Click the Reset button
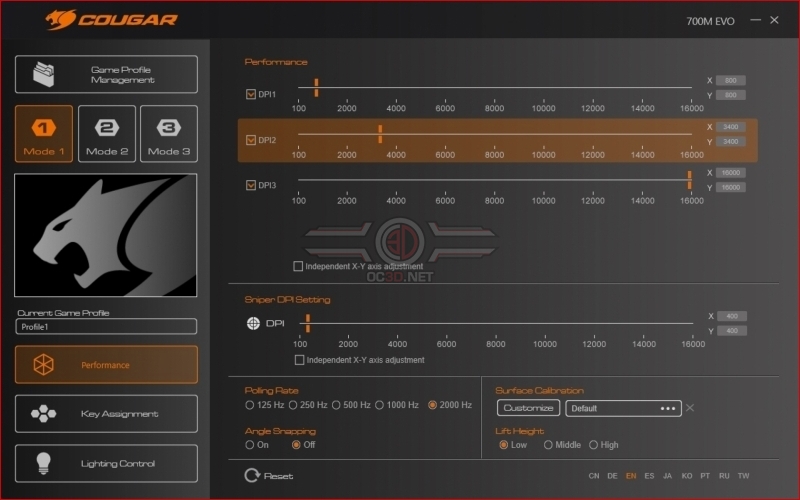 [269, 476]
